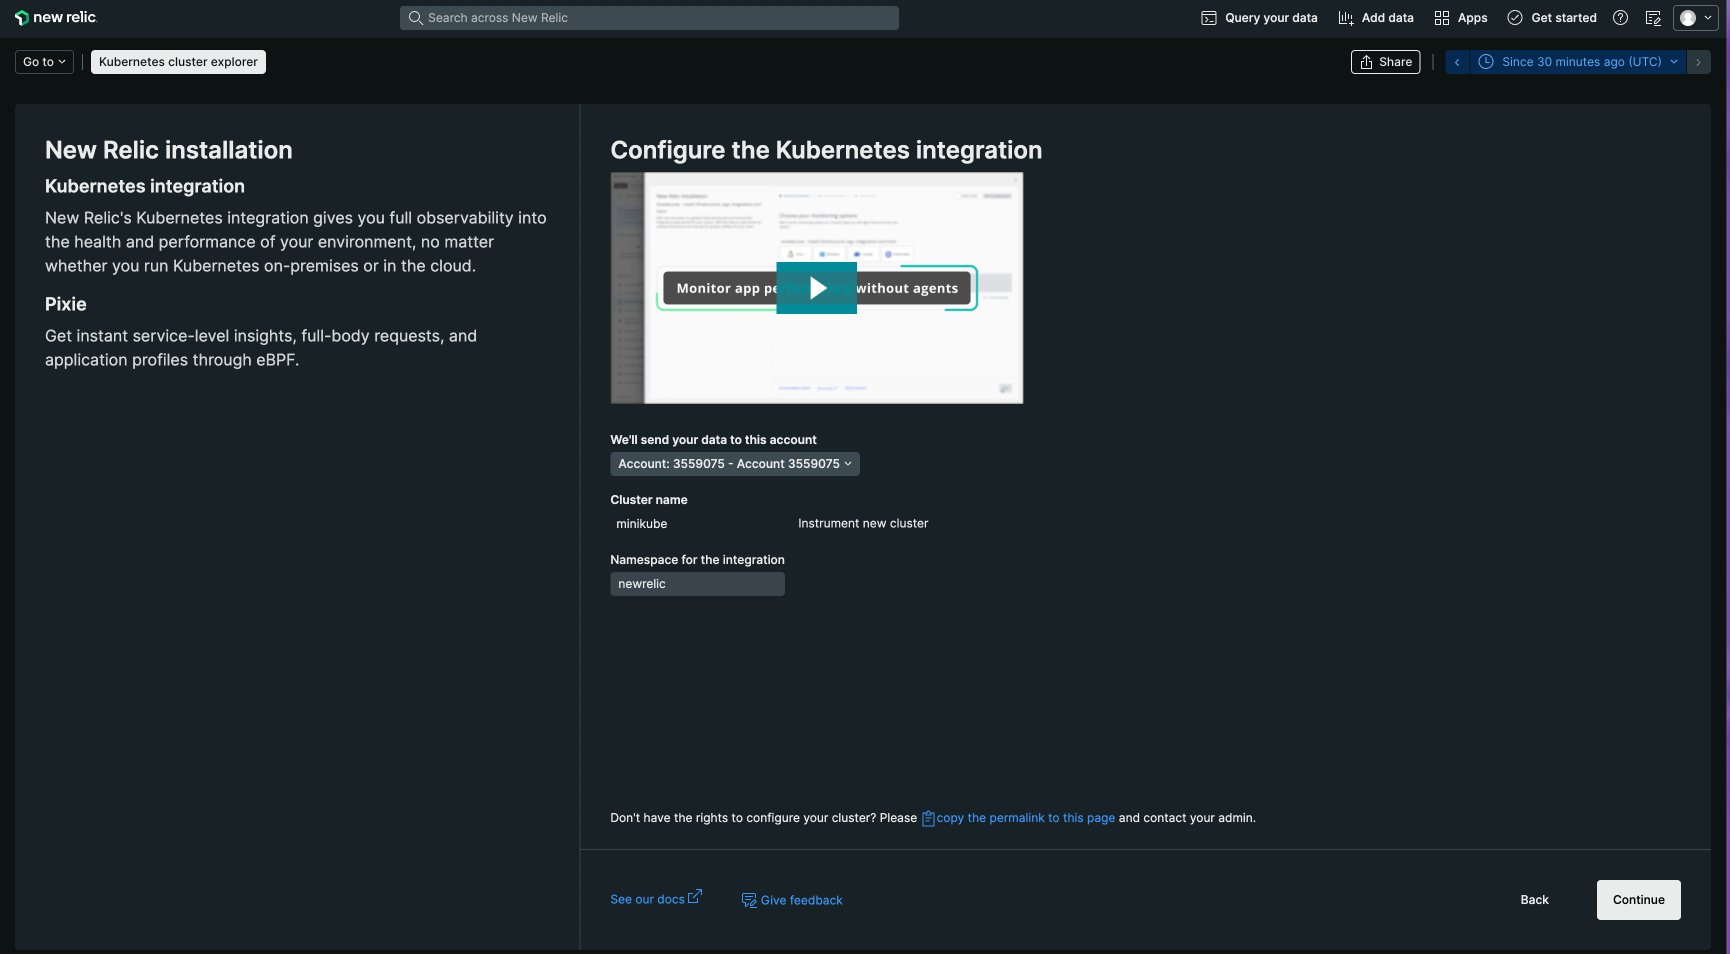Click the Back button
This screenshot has height=954, width=1730.
1534,900
